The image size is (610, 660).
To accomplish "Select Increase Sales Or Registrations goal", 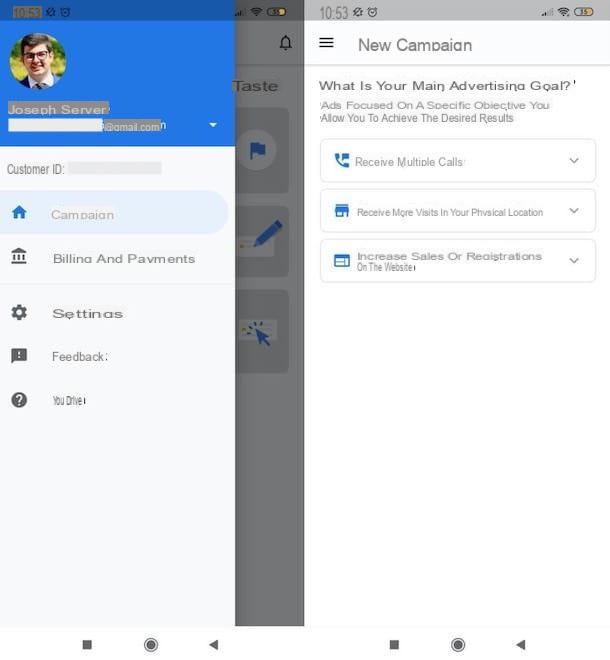I will [x=458, y=261].
